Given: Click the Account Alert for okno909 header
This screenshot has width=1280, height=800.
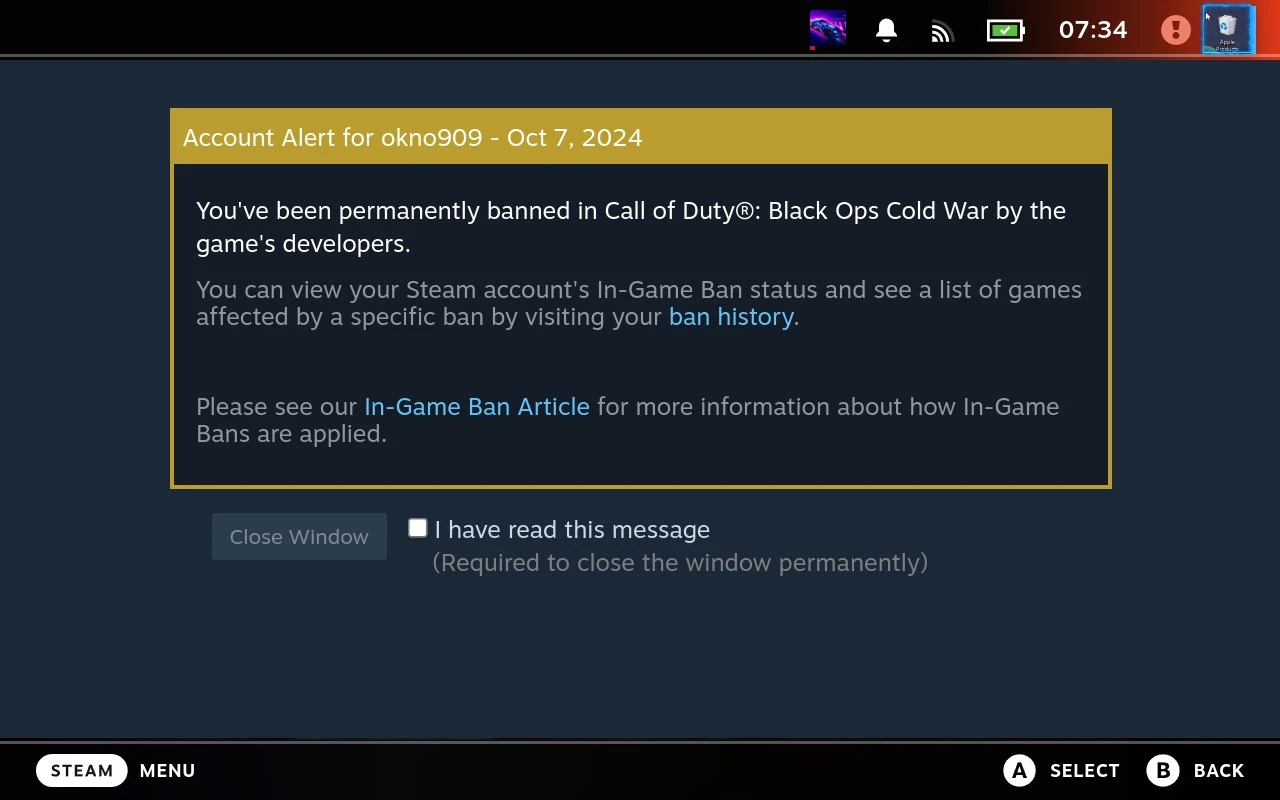Looking at the screenshot, I should click(x=641, y=137).
